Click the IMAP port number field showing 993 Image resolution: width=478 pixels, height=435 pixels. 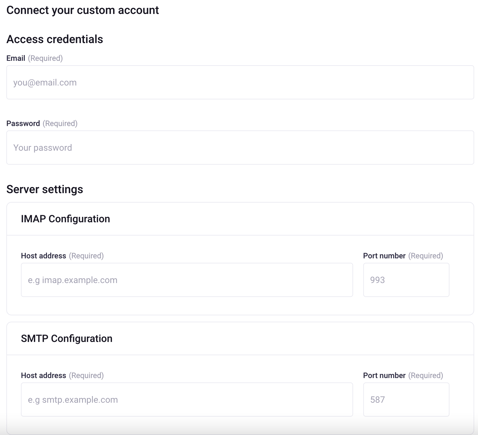[x=406, y=280]
